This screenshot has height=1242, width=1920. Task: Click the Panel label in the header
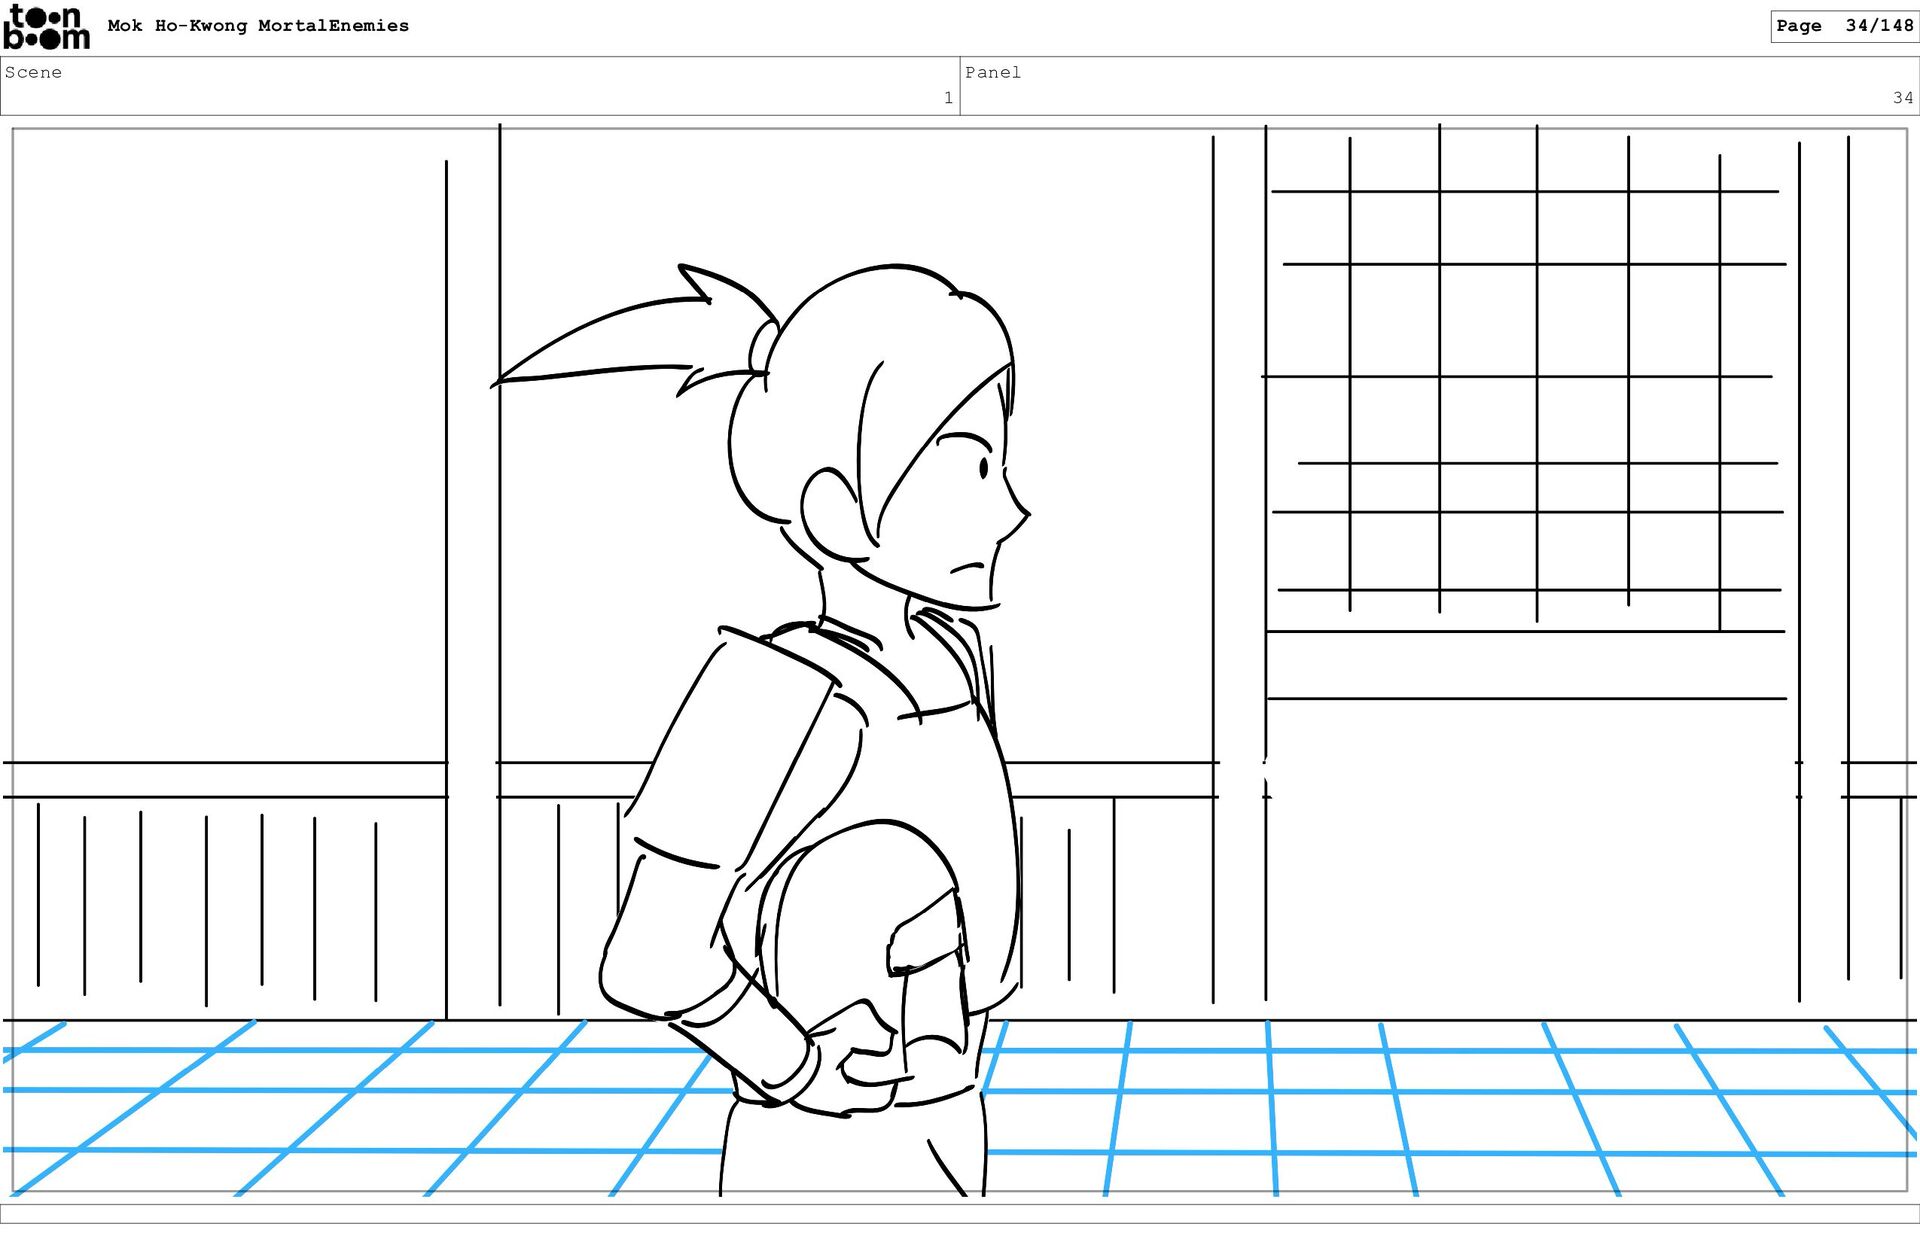point(992,72)
